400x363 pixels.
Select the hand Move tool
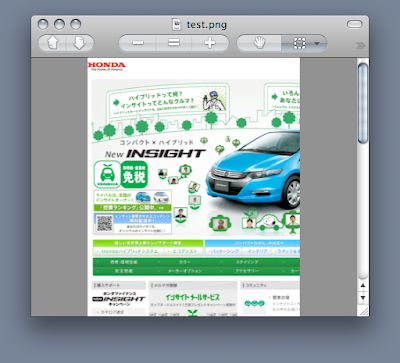pyautogui.click(x=259, y=43)
